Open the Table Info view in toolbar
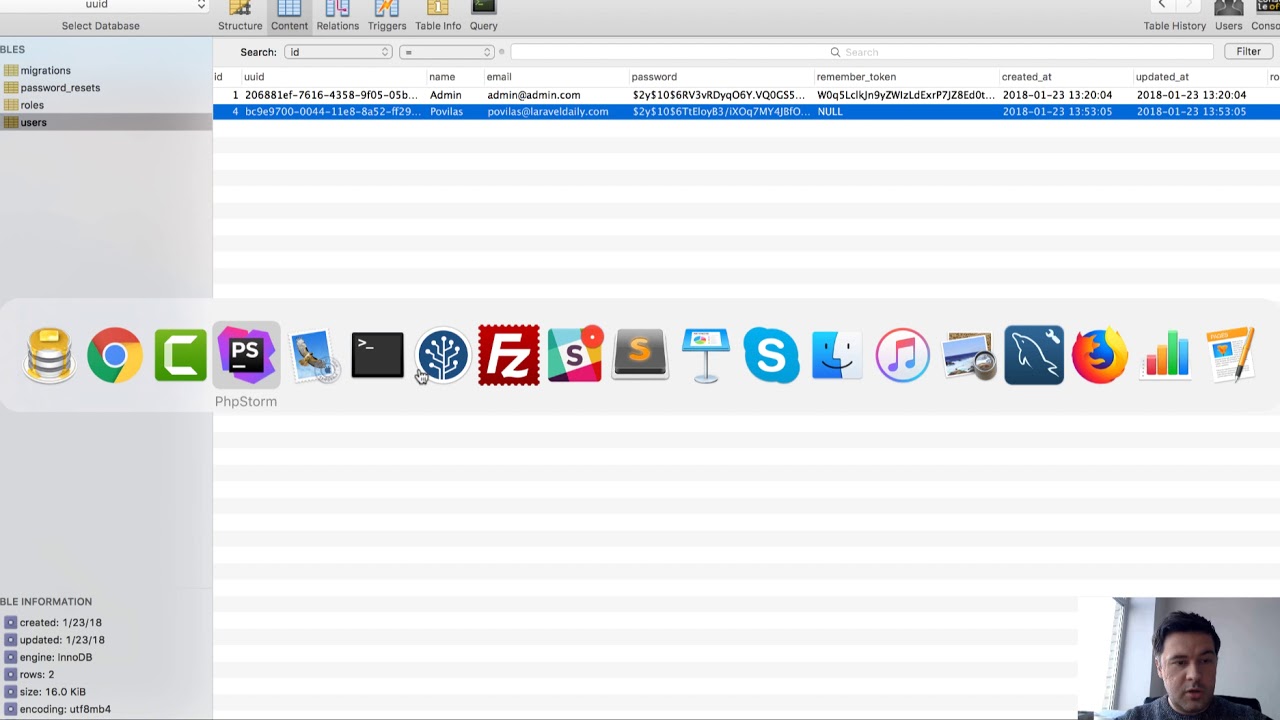 (x=438, y=16)
